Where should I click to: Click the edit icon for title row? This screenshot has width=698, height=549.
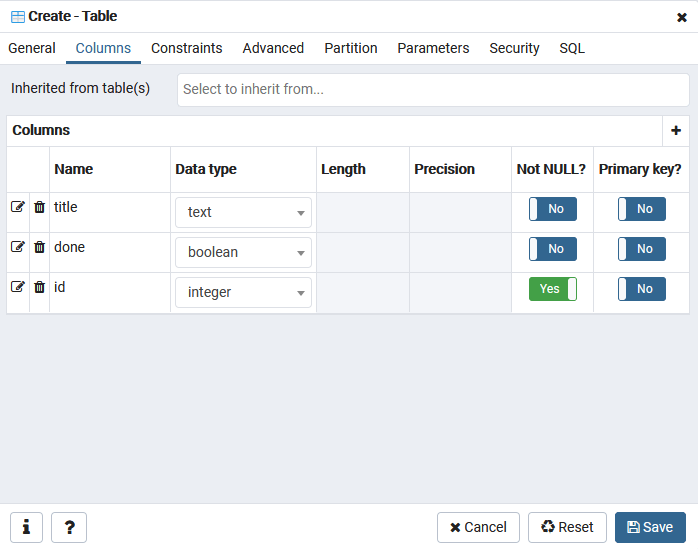18,207
